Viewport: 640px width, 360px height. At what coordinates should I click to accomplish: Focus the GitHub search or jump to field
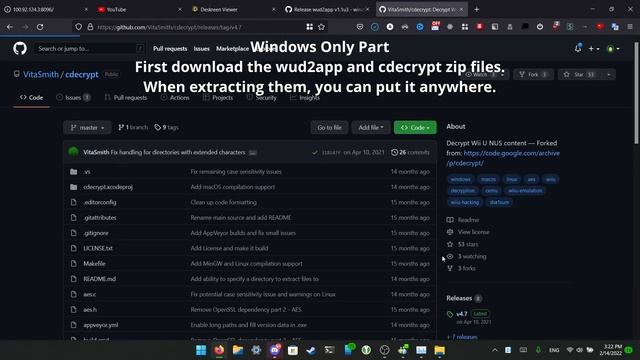click(x=89, y=49)
